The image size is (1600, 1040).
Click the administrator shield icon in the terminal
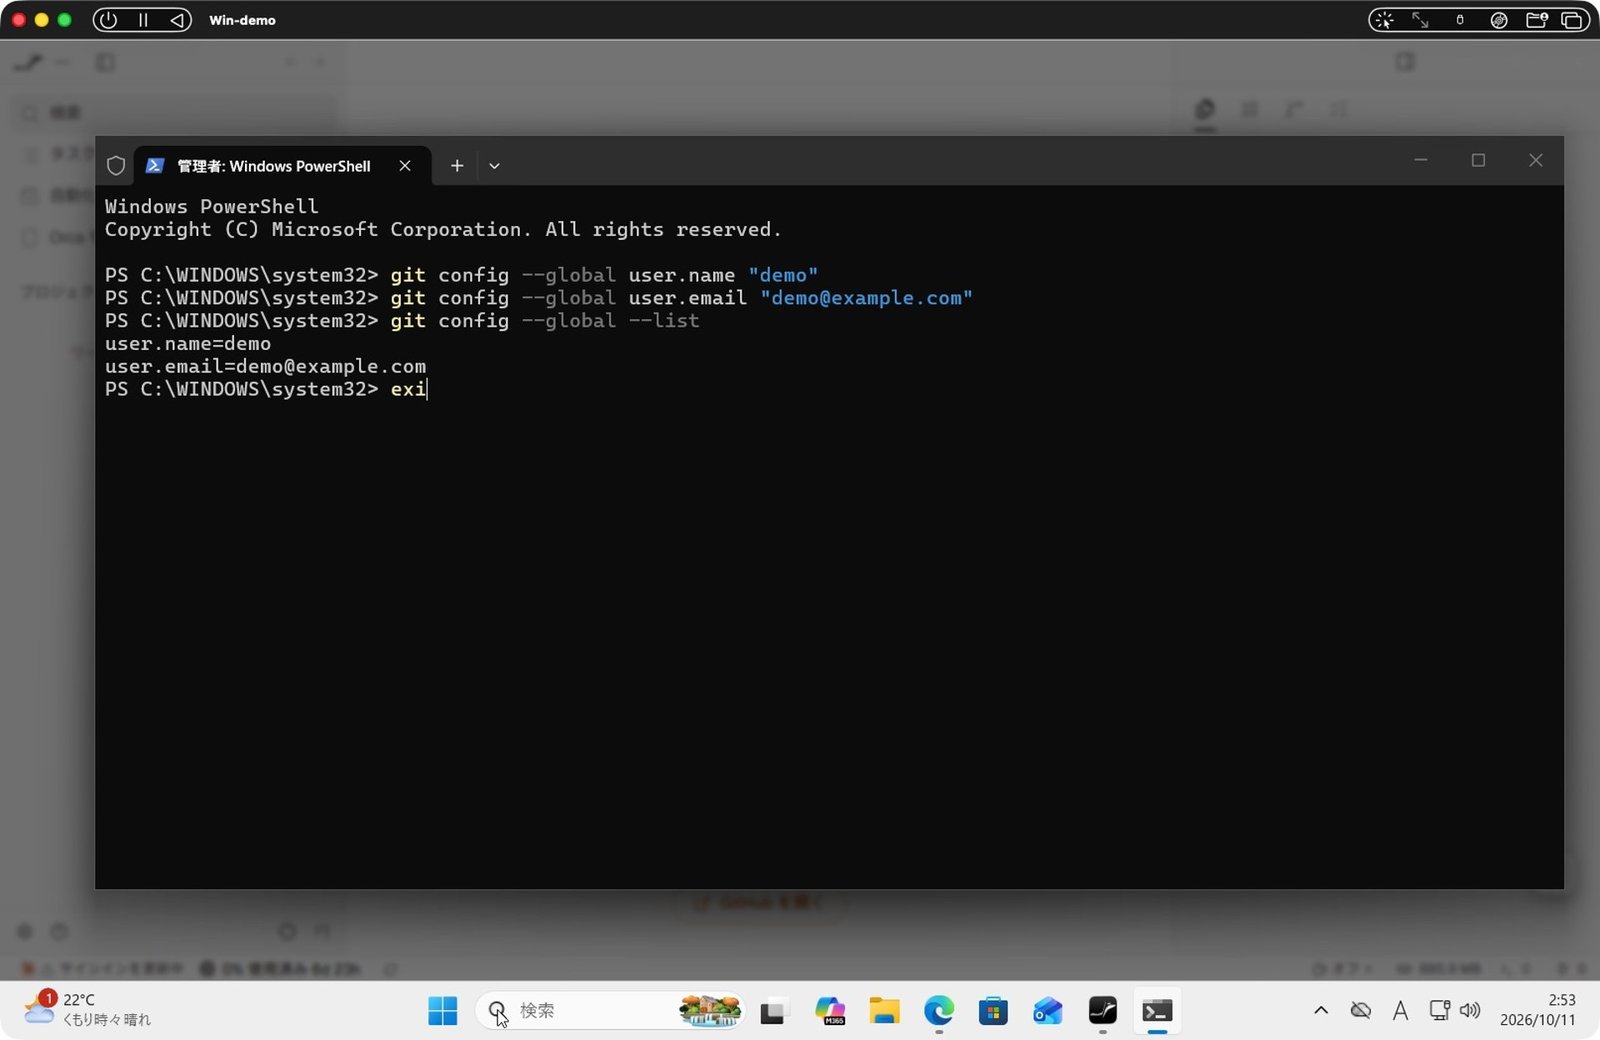pyautogui.click(x=116, y=166)
